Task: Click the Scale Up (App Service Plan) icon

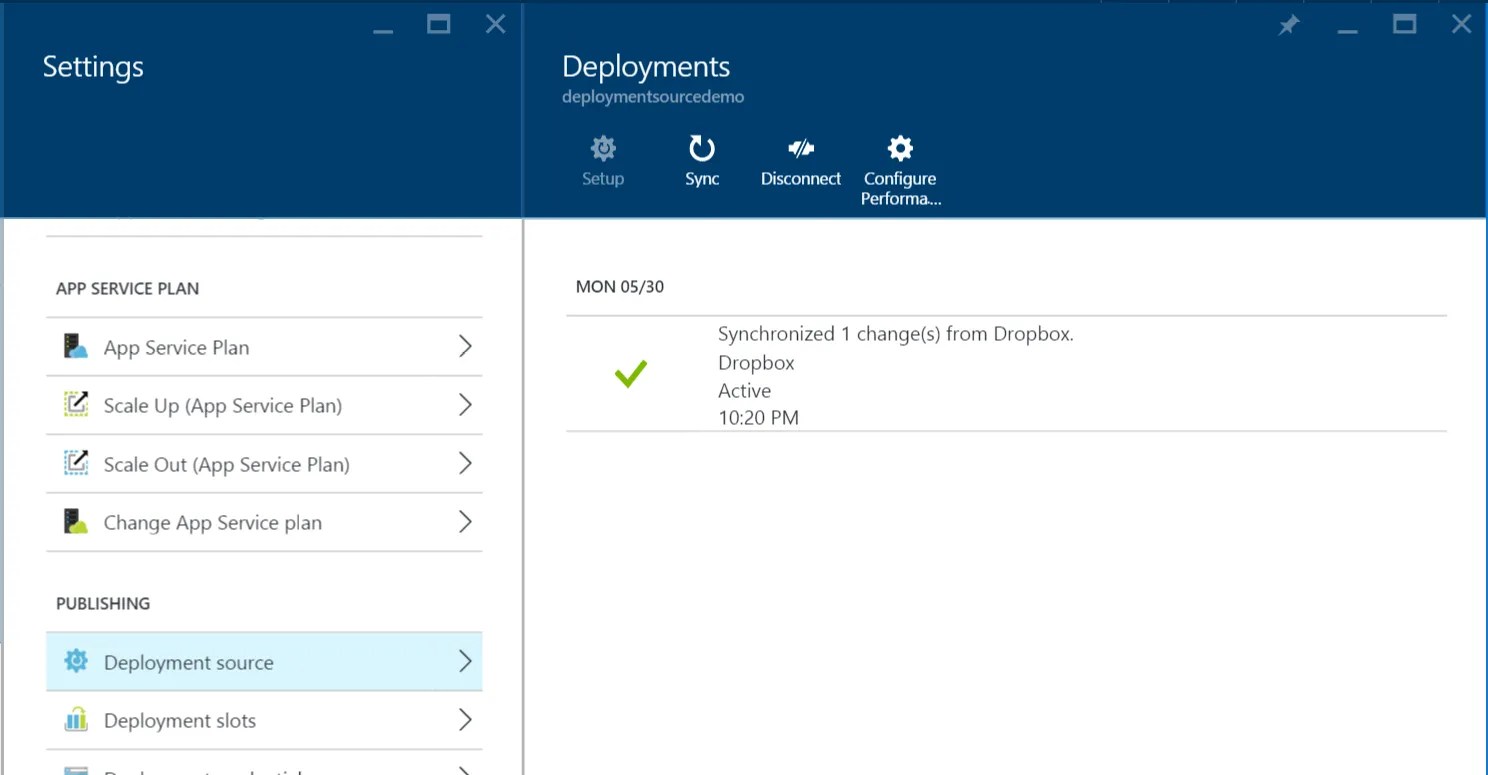Action: pos(76,405)
